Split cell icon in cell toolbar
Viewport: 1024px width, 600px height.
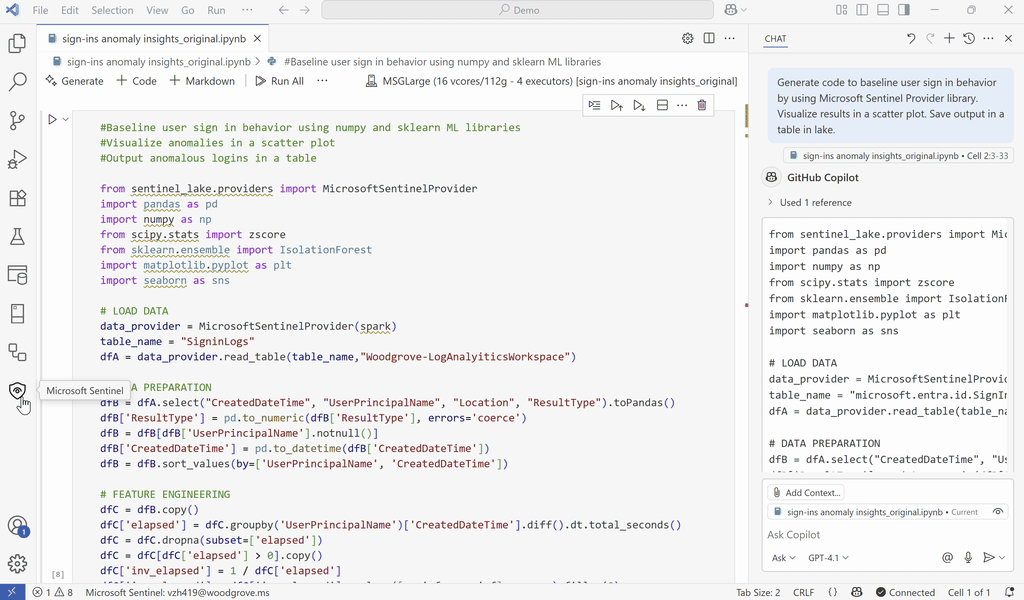pyautogui.click(x=662, y=105)
